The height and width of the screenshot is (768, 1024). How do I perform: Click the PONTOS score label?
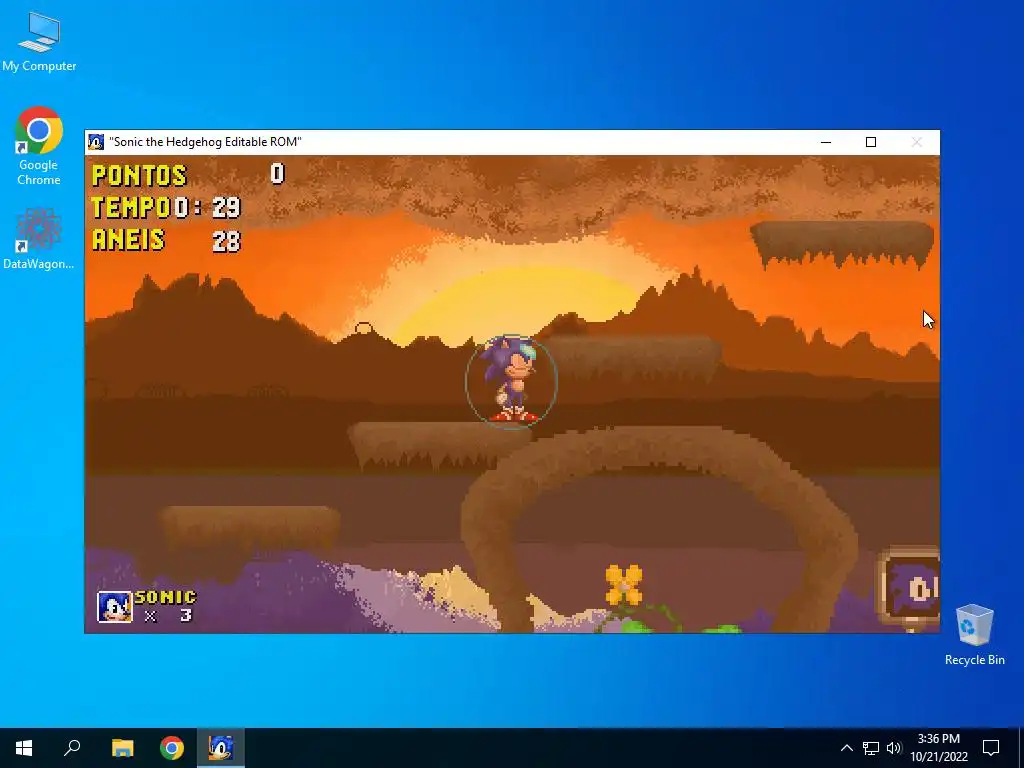tap(139, 175)
